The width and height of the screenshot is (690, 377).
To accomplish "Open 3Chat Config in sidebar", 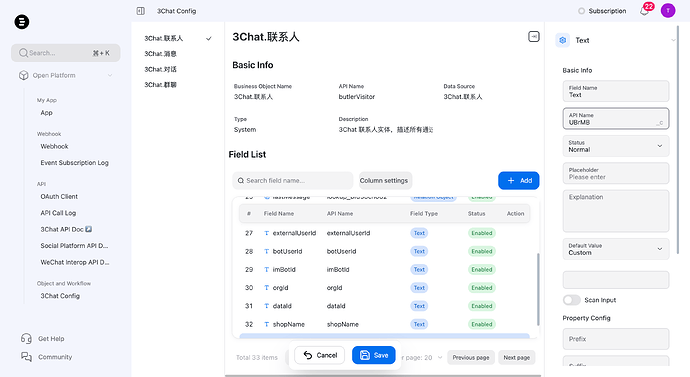I will [60, 296].
